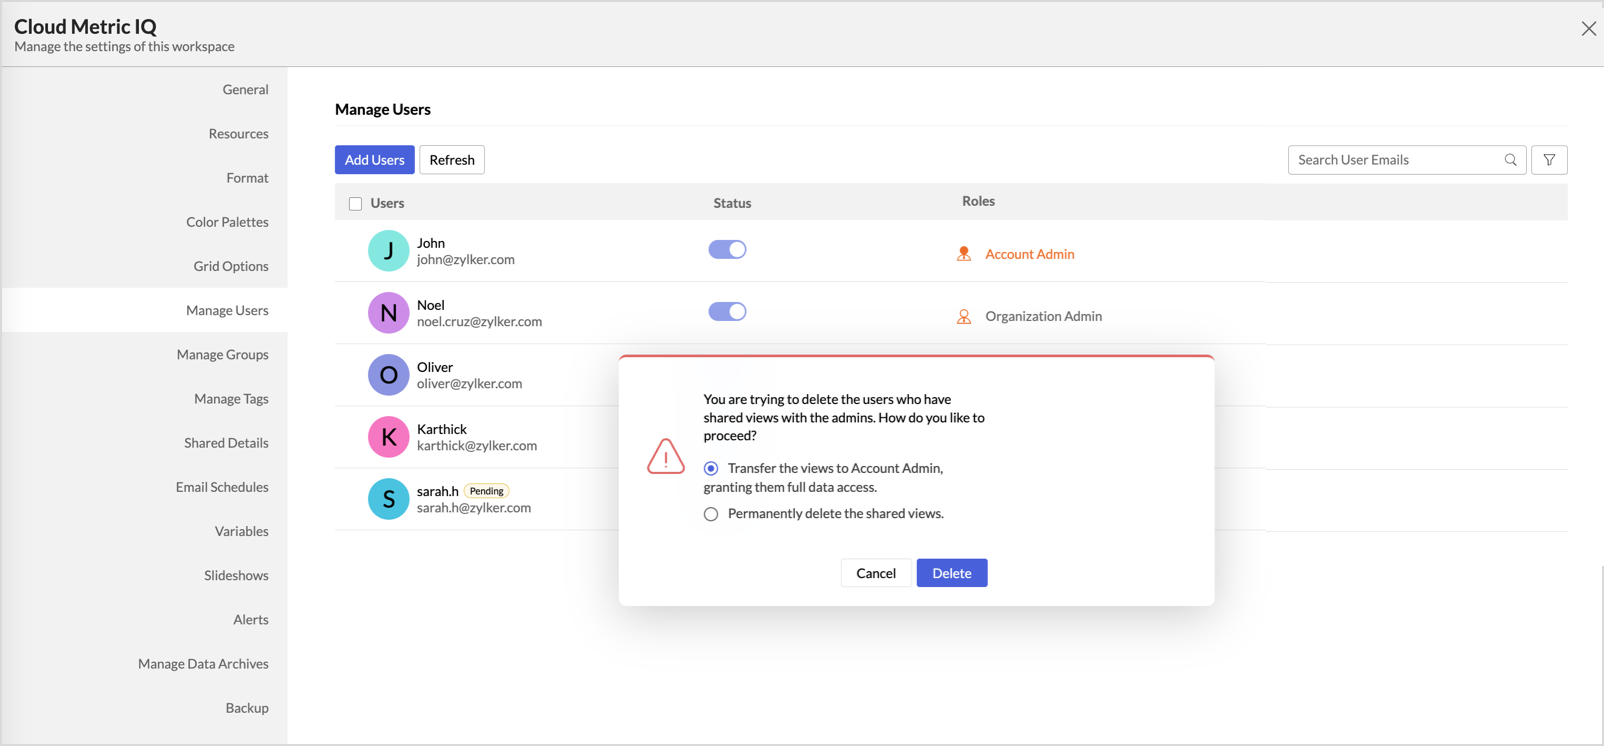This screenshot has height=746, width=1604.
Task: Select Transfer the views to Account Admin
Action: [x=711, y=469]
